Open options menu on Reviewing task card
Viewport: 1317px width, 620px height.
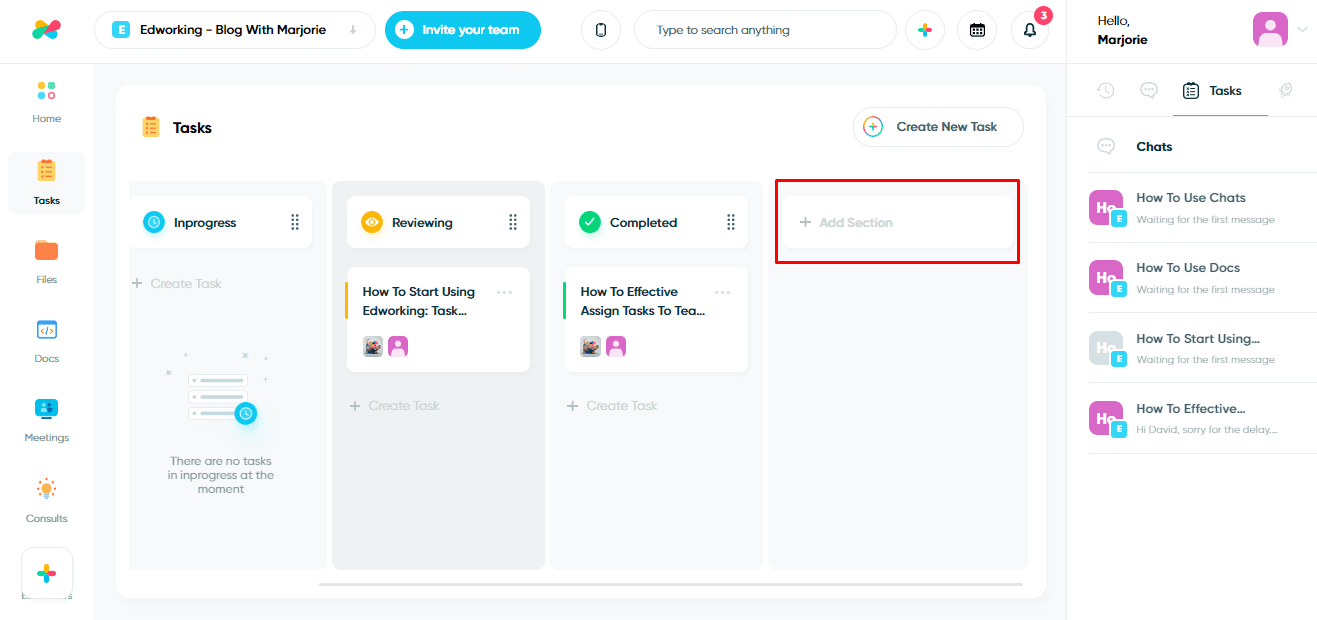click(x=505, y=292)
